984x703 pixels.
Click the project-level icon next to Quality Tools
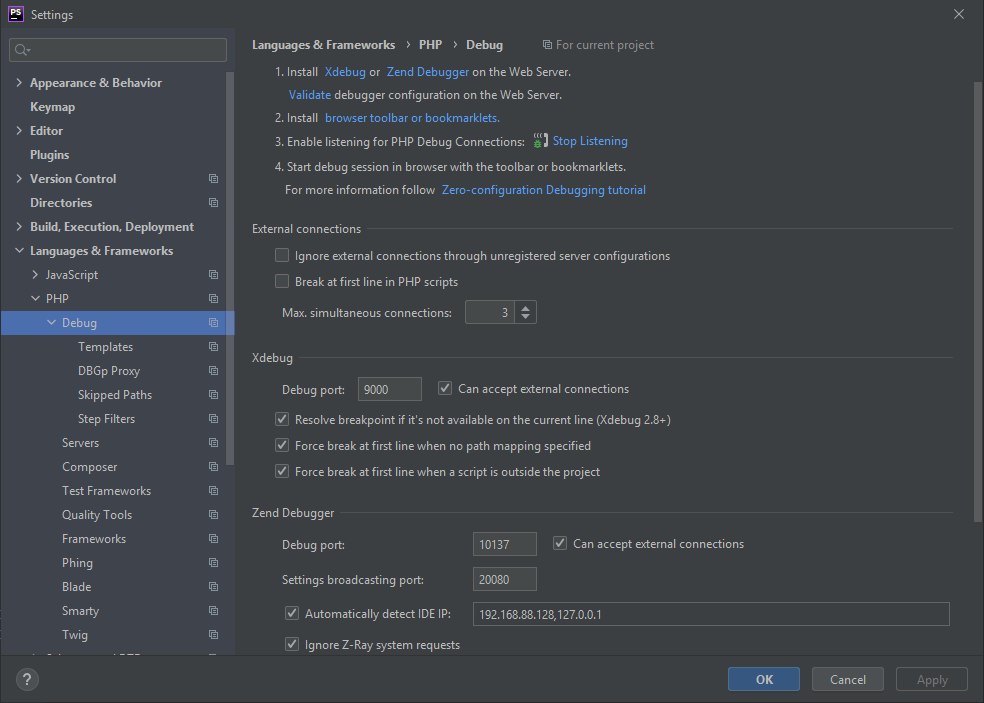pyautogui.click(x=213, y=515)
